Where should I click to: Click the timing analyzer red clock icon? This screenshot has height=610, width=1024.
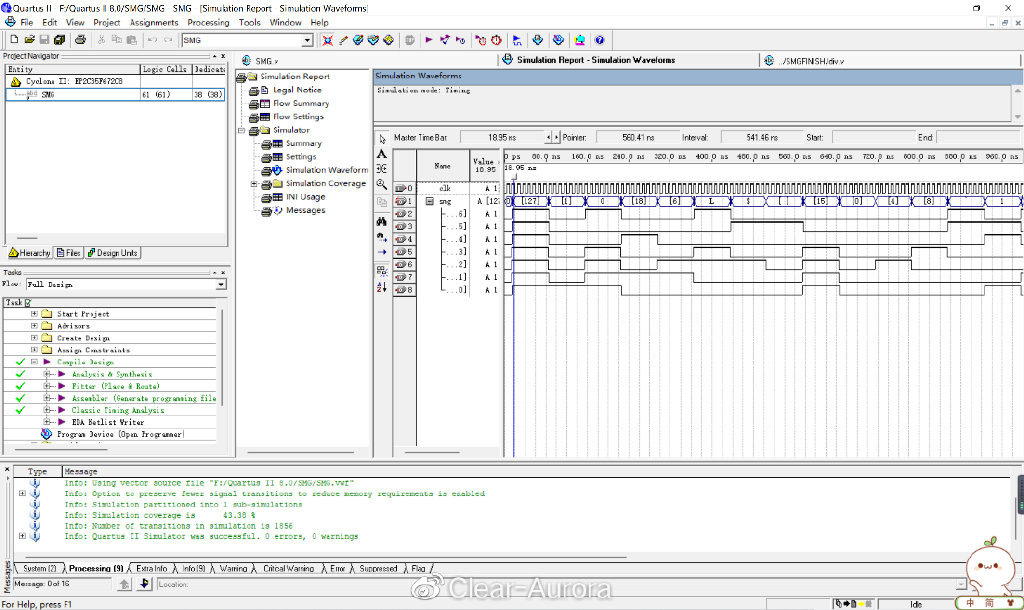pyautogui.click(x=496, y=40)
